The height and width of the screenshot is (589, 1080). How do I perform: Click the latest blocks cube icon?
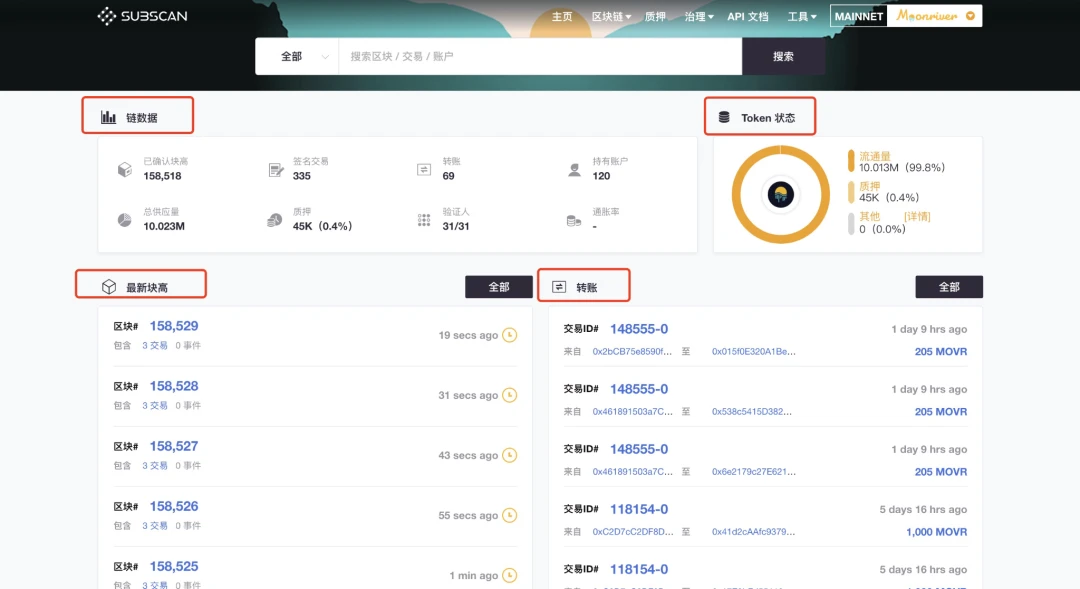click(x=109, y=287)
